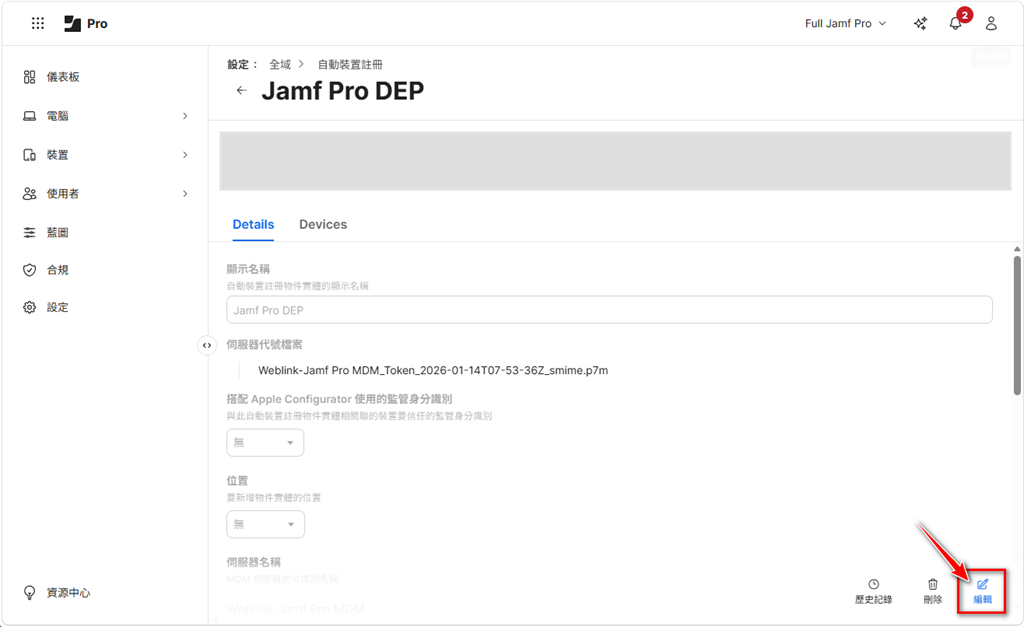Switch to the Devices tab
The width and height of the screenshot is (1024, 627).
click(323, 225)
